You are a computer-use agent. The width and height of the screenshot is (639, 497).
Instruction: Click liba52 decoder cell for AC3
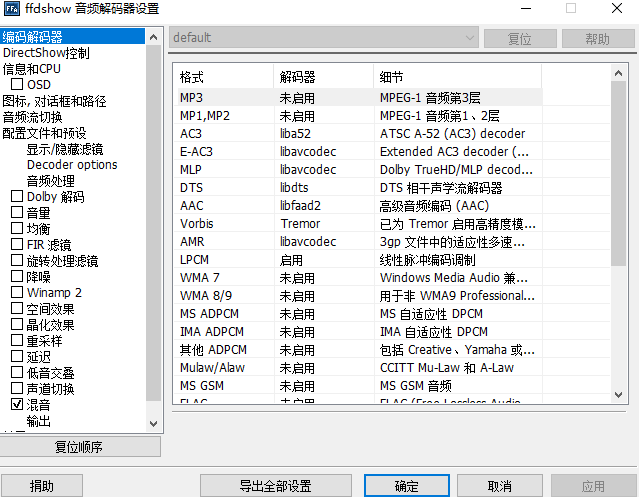pos(295,134)
